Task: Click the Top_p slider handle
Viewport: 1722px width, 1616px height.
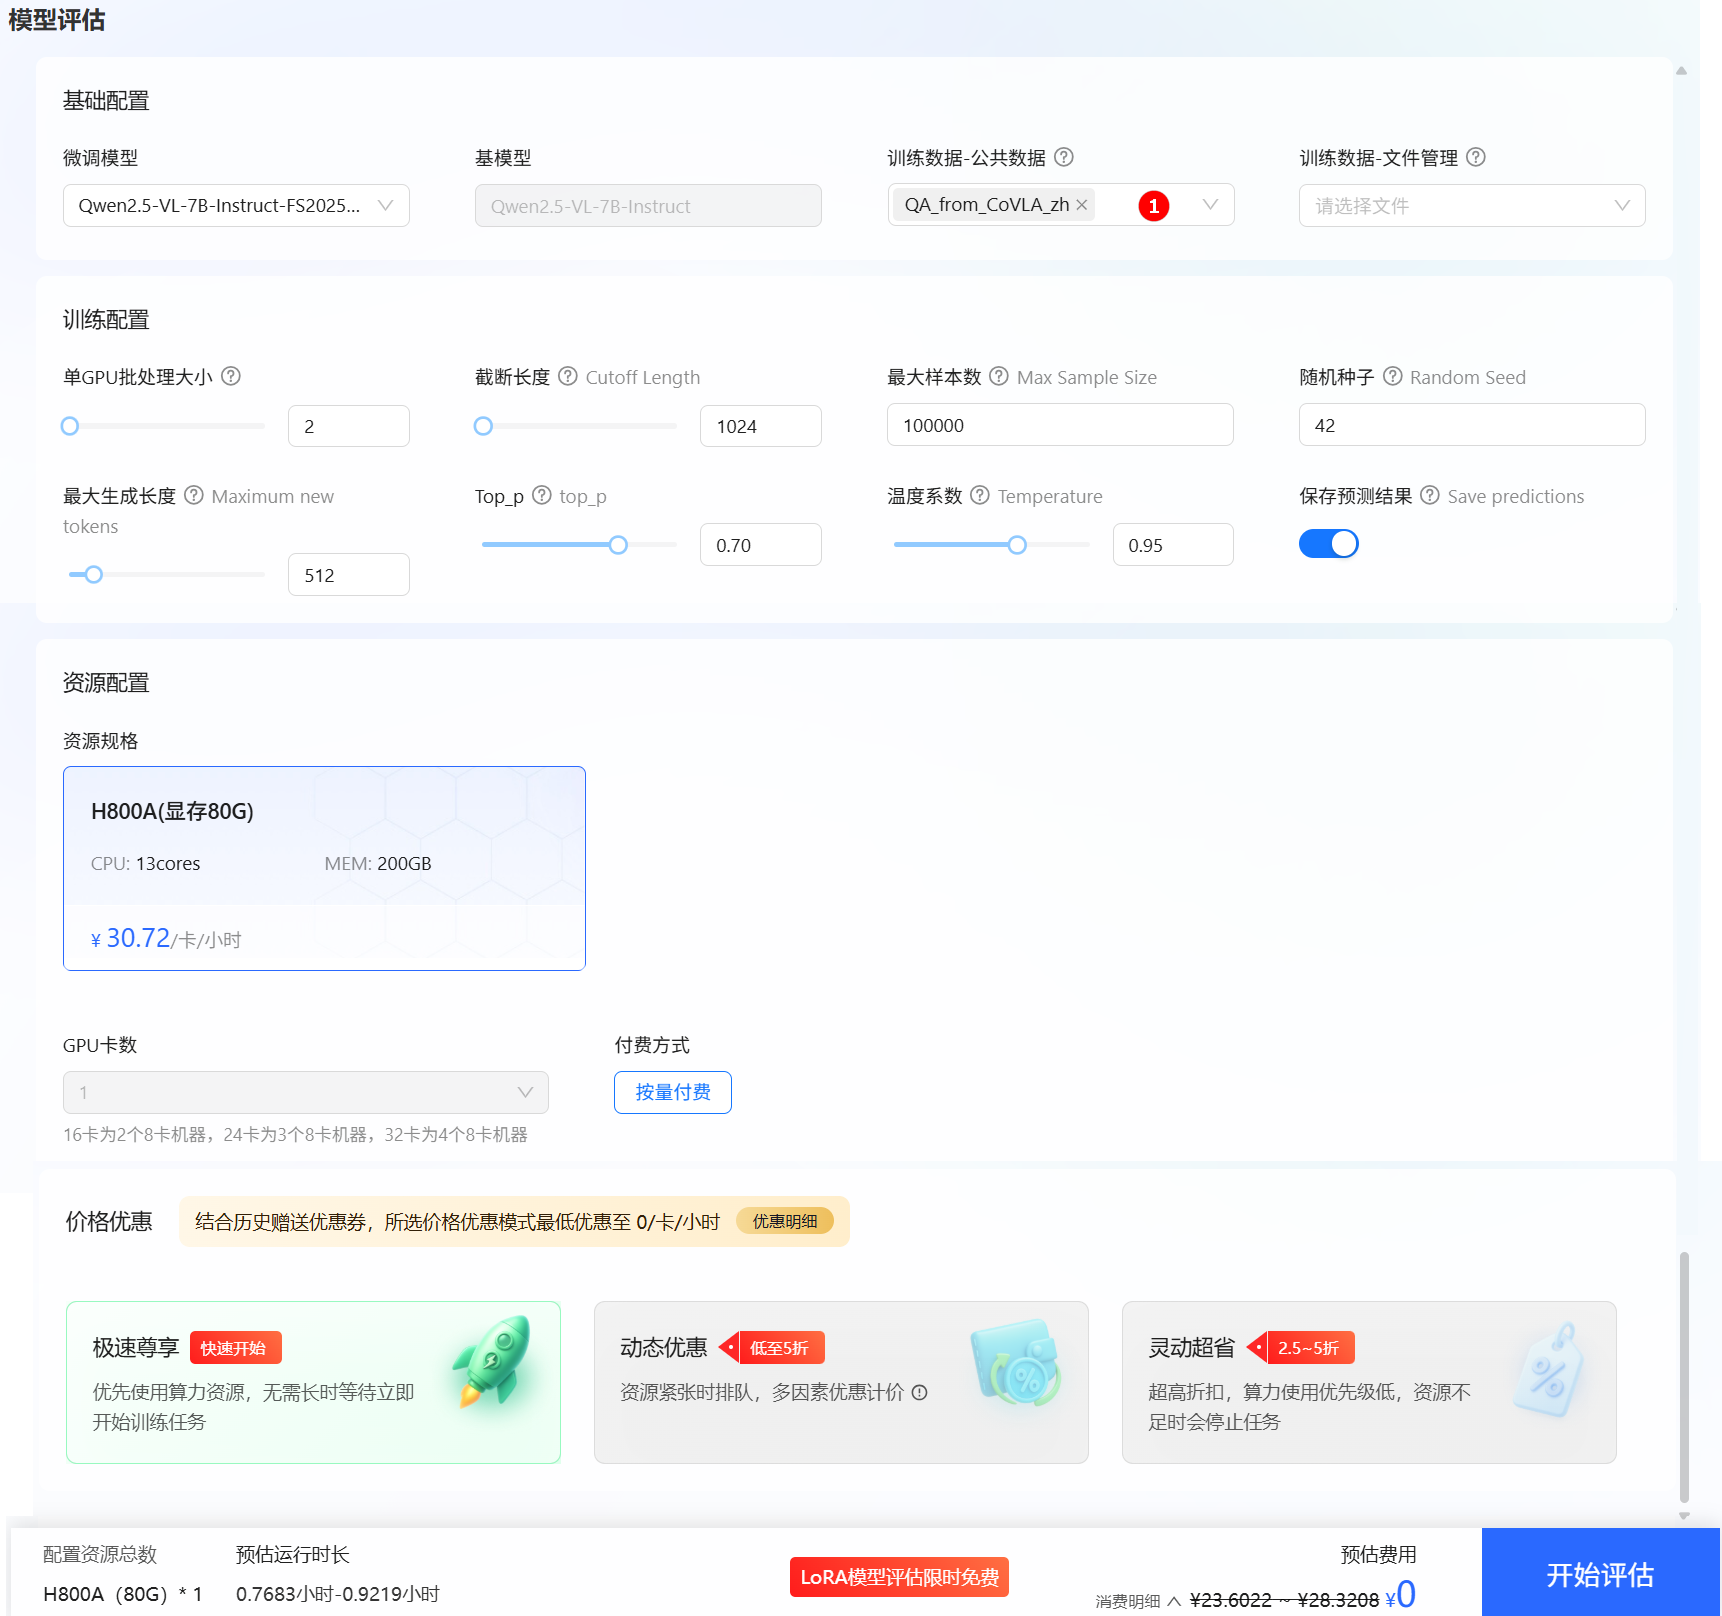Action: (618, 545)
